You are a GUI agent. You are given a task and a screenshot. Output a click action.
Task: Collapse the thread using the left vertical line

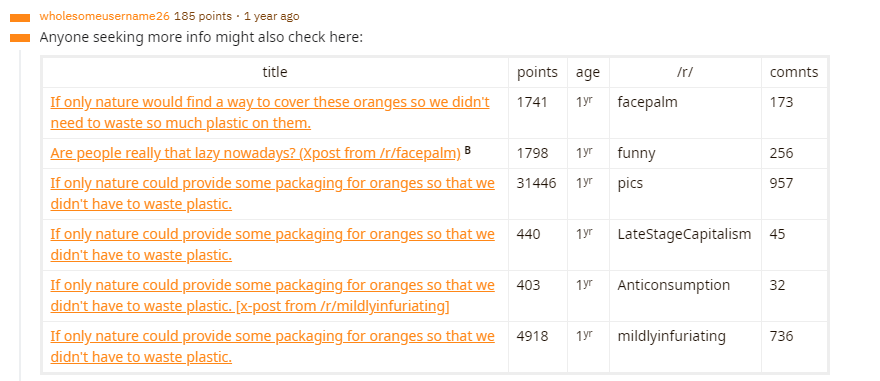[20, 215]
